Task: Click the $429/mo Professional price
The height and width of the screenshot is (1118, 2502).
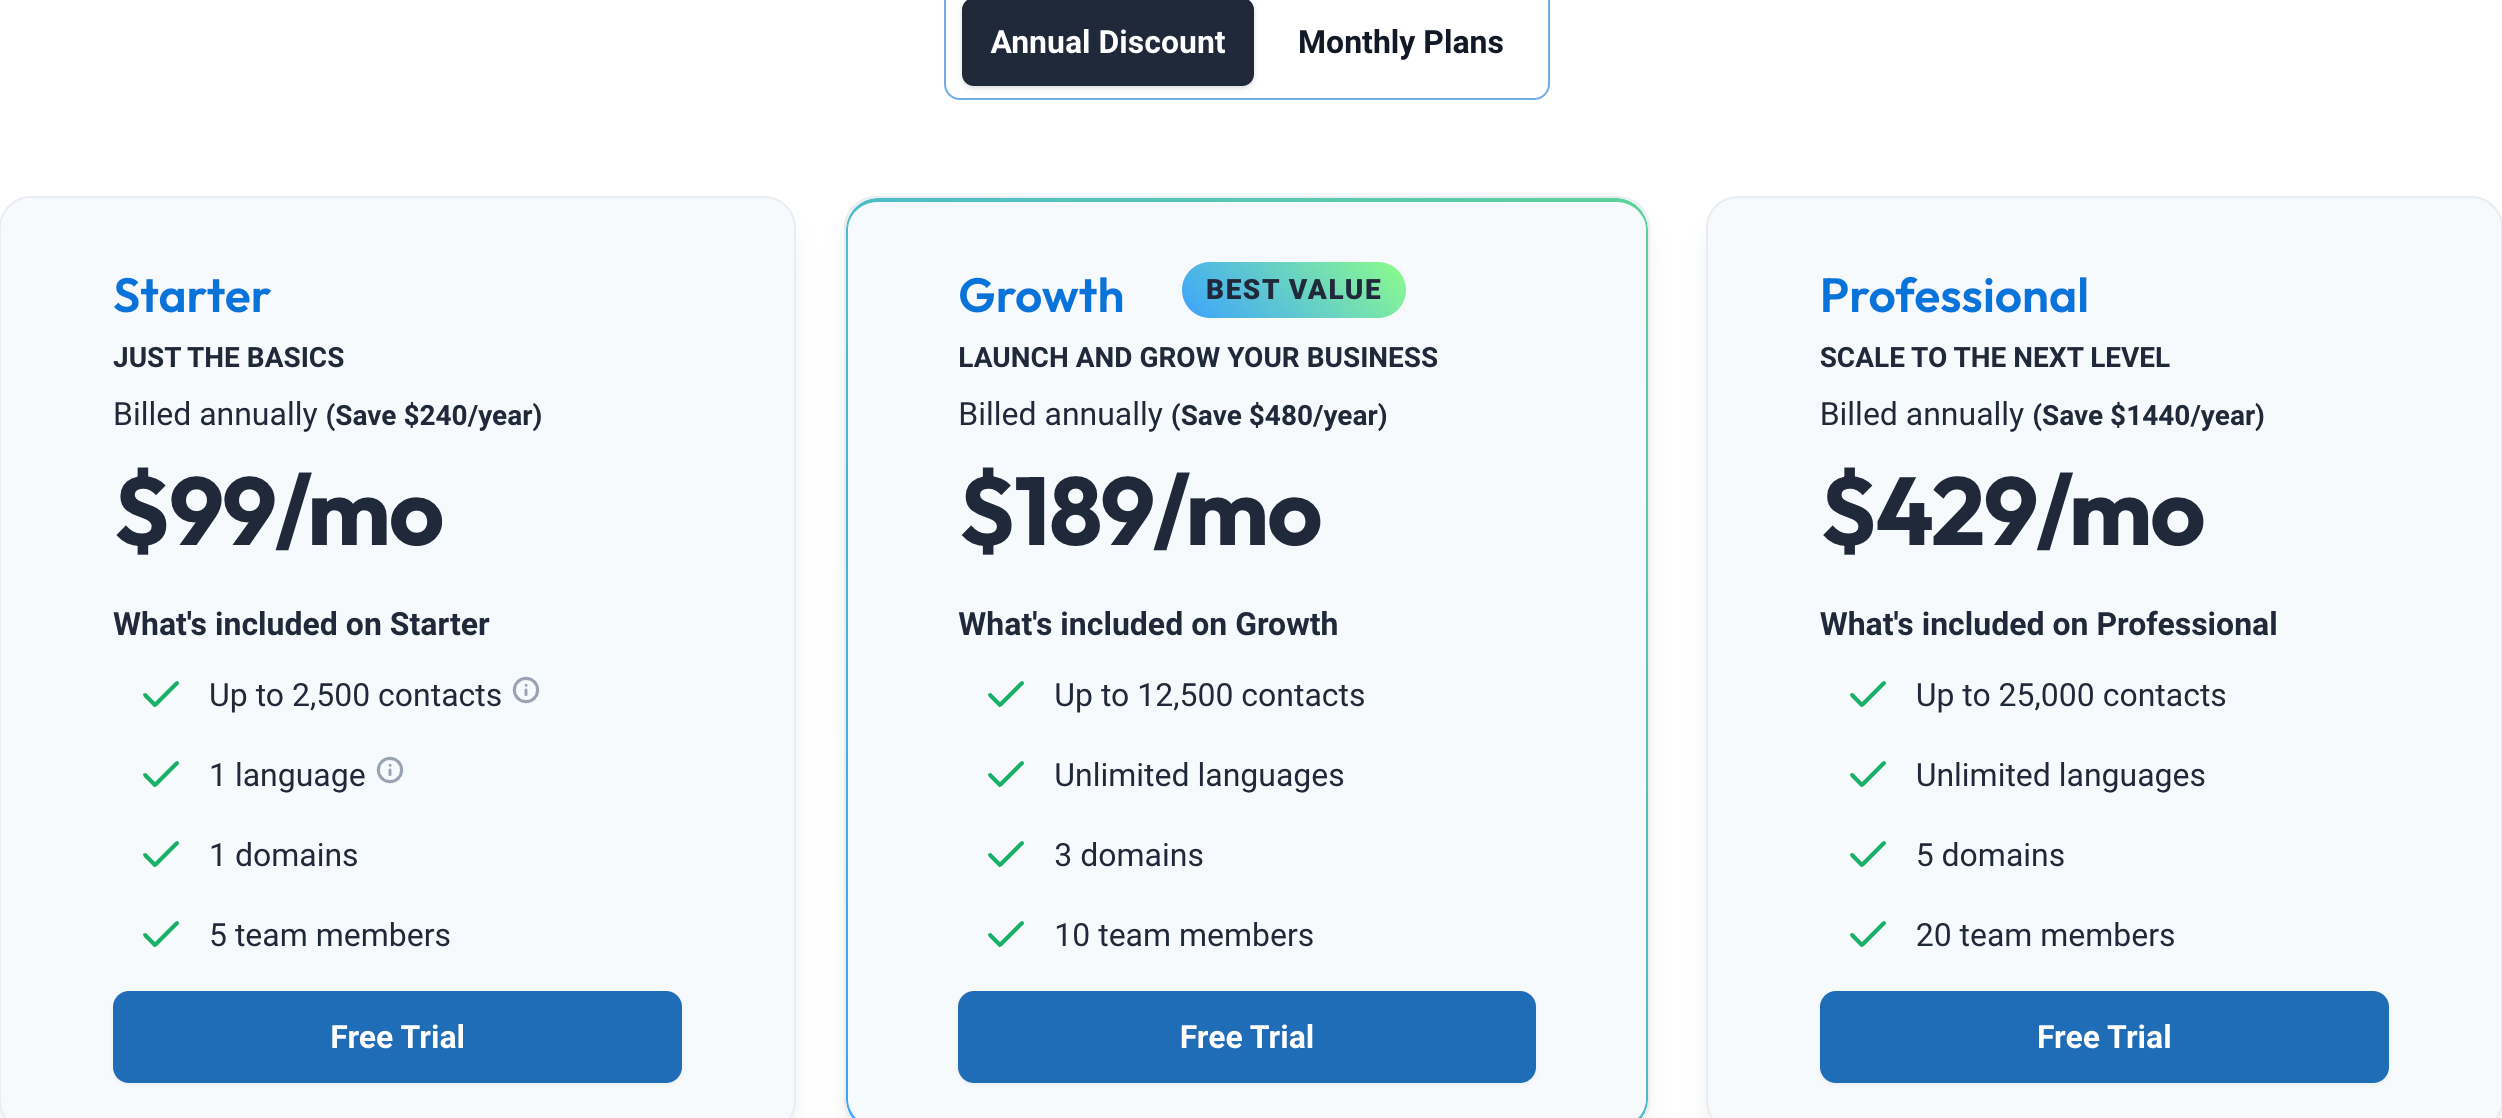Action: coord(2013,512)
